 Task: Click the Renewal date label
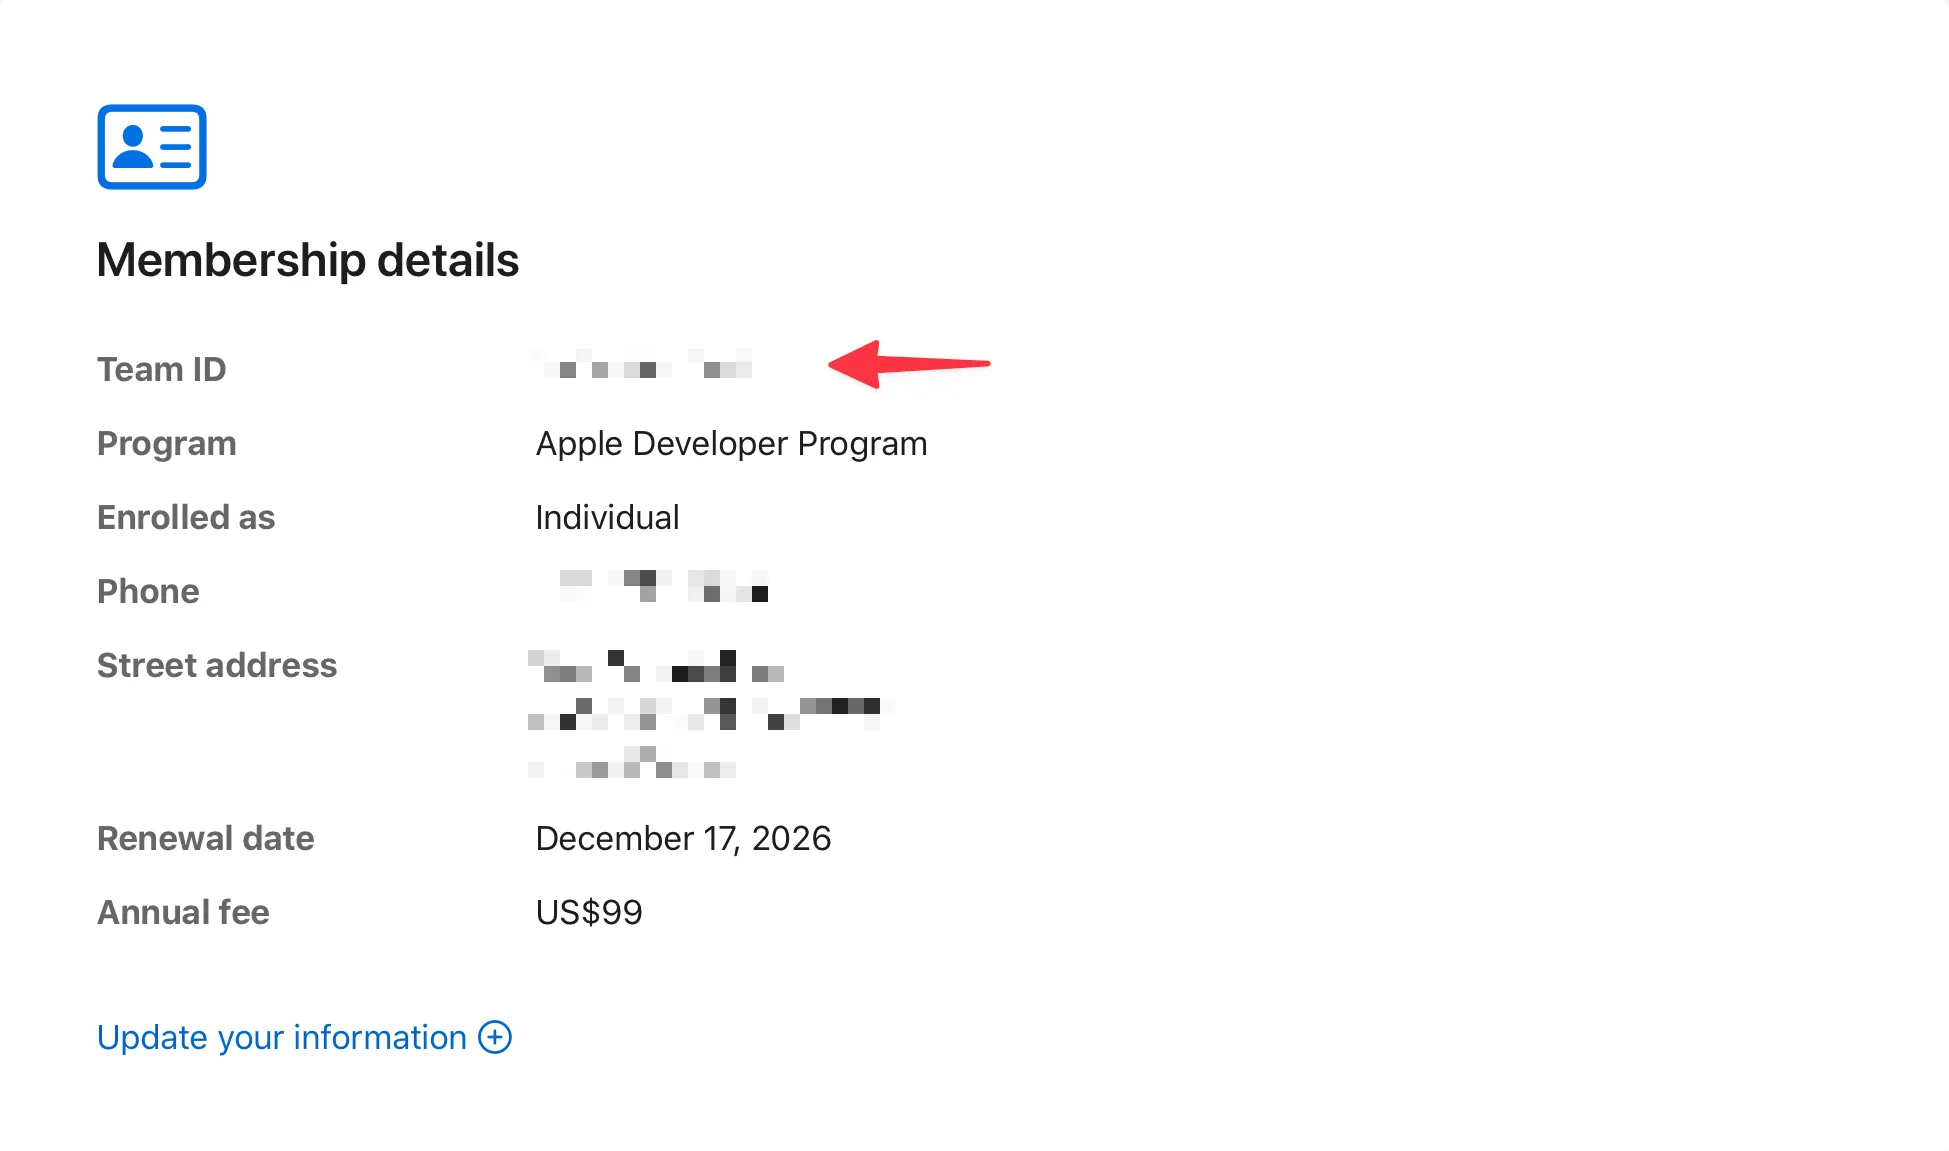coord(205,838)
